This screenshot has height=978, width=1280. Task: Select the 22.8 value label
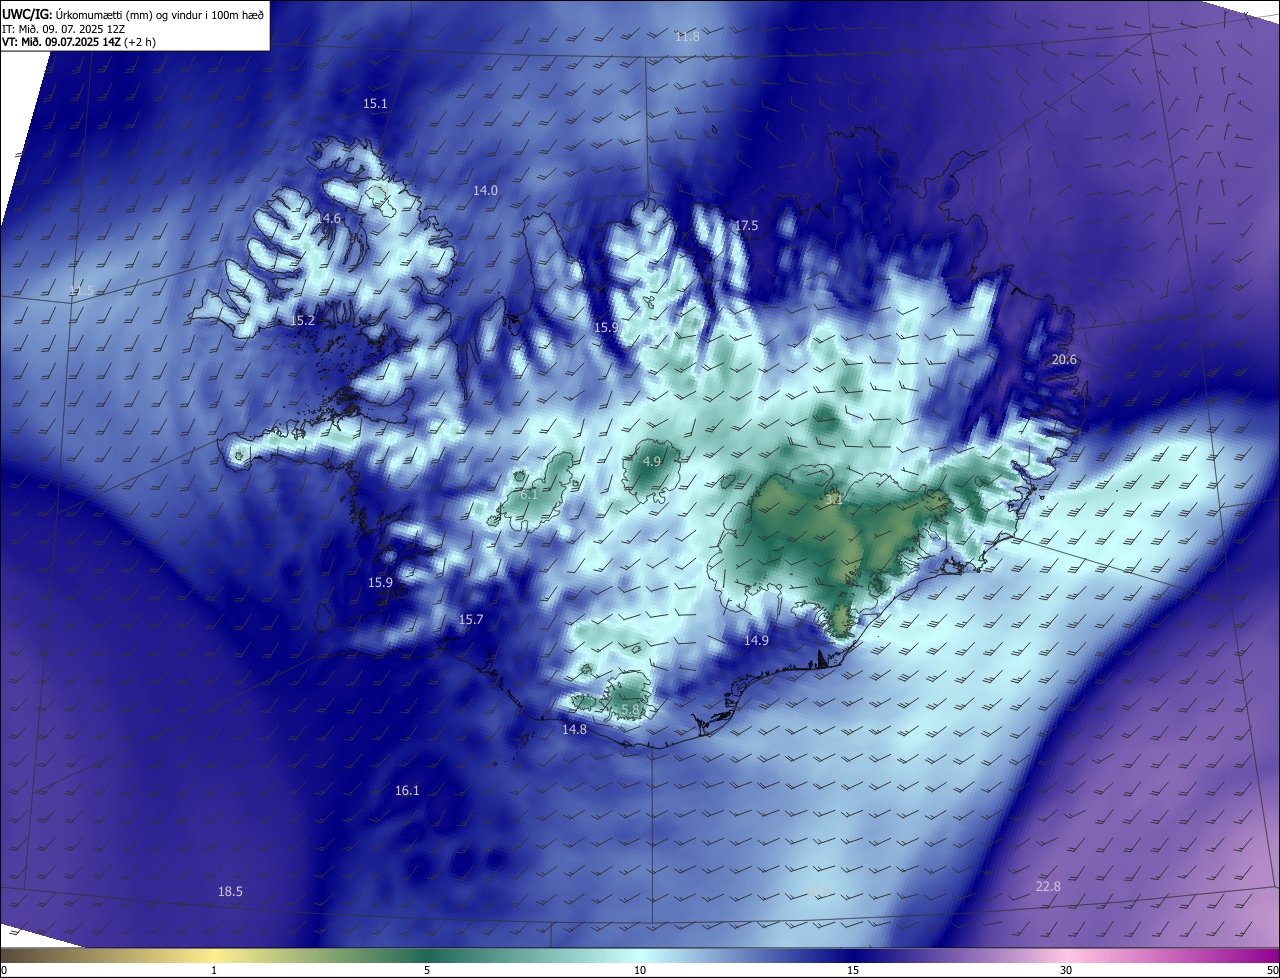click(x=1048, y=887)
